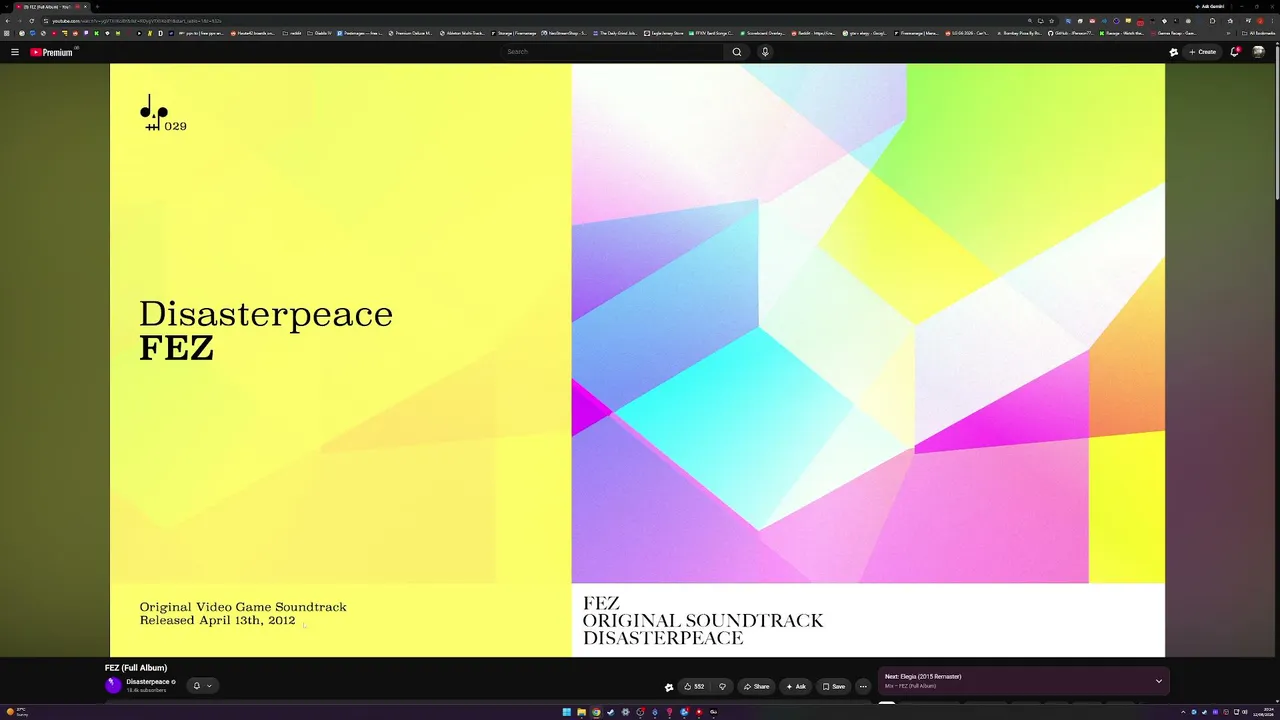The height and width of the screenshot is (720, 1280).
Task: Go back in browser history
Action: 7,20
